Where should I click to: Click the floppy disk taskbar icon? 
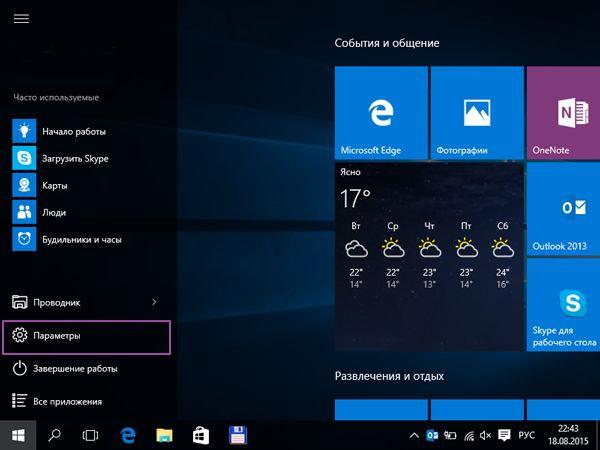tap(238, 435)
